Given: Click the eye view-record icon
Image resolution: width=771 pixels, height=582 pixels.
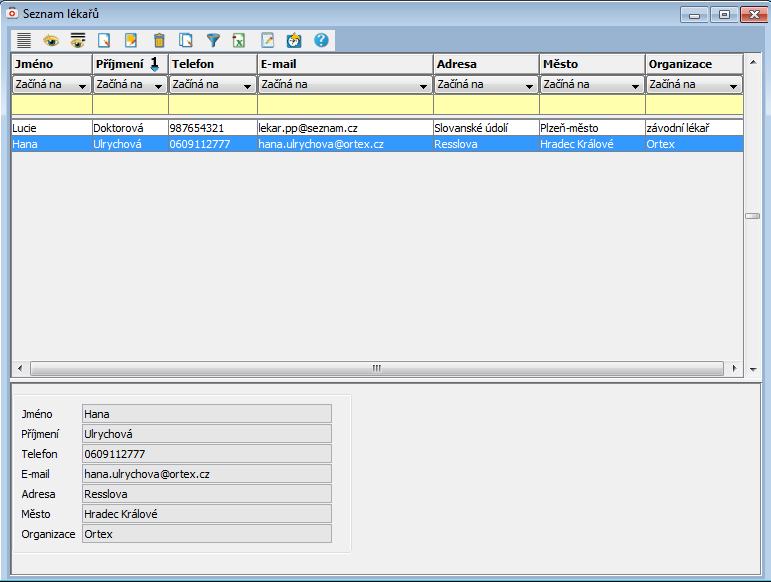Looking at the screenshot, I should 51,40.
